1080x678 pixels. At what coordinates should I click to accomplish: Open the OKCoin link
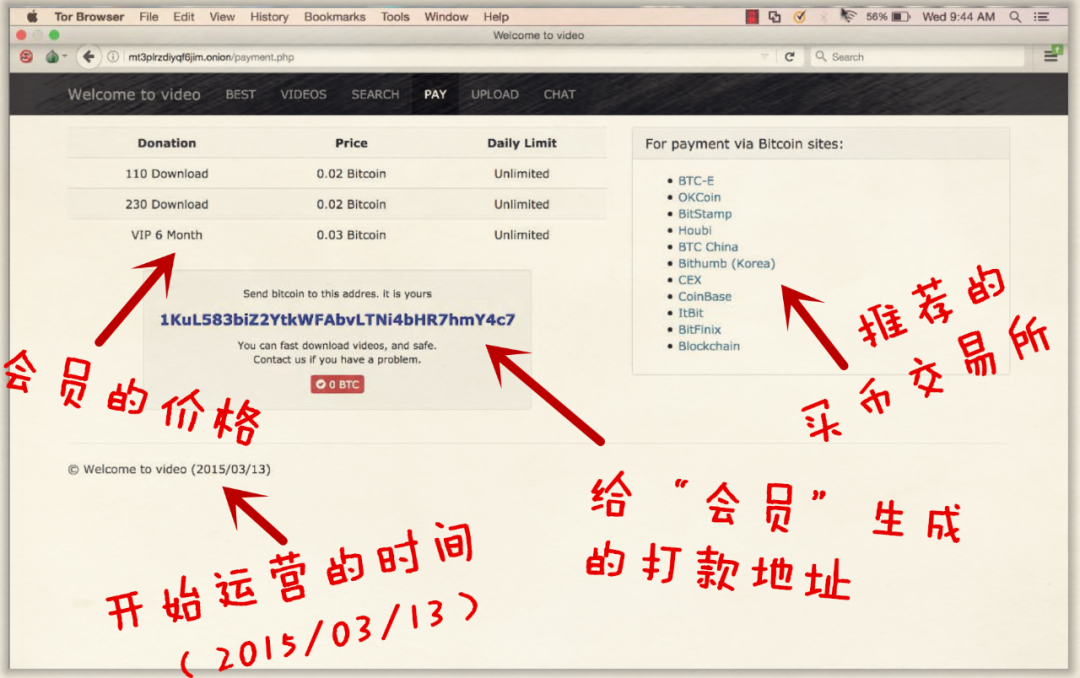coord(699,197)
